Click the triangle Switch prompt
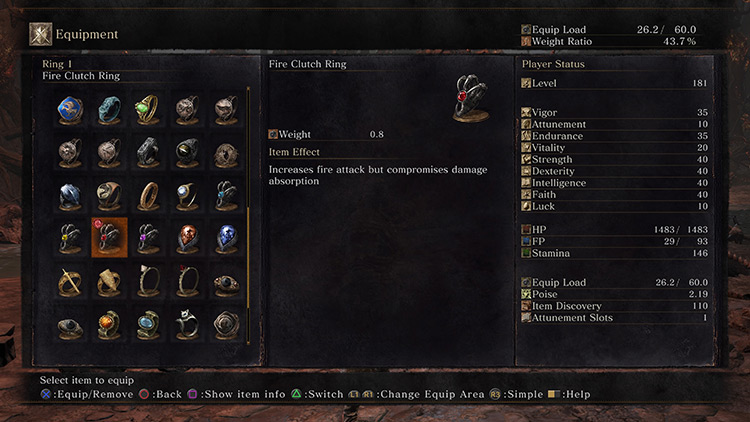Screen dimensions: 750x422 click(317, 394)
